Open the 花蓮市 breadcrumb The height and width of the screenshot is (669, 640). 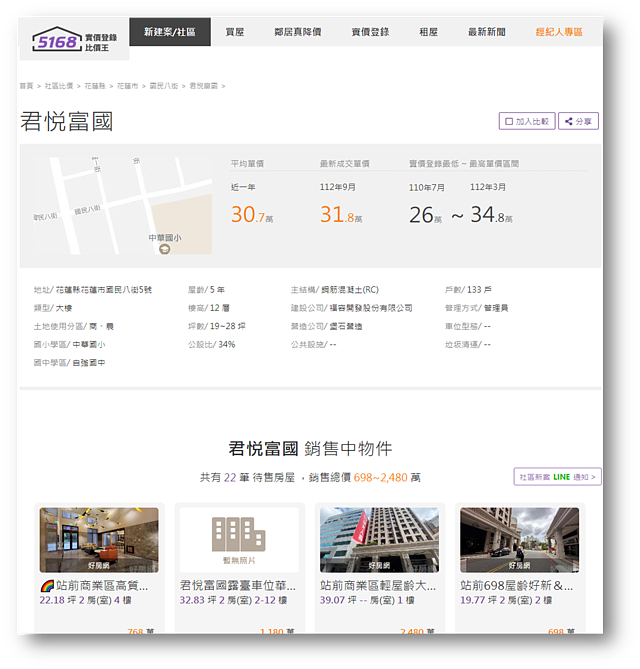127,86
